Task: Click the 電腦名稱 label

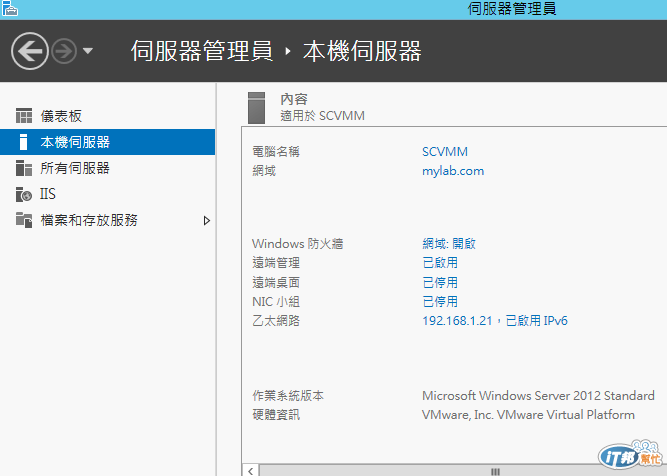Action: point(276,152)
